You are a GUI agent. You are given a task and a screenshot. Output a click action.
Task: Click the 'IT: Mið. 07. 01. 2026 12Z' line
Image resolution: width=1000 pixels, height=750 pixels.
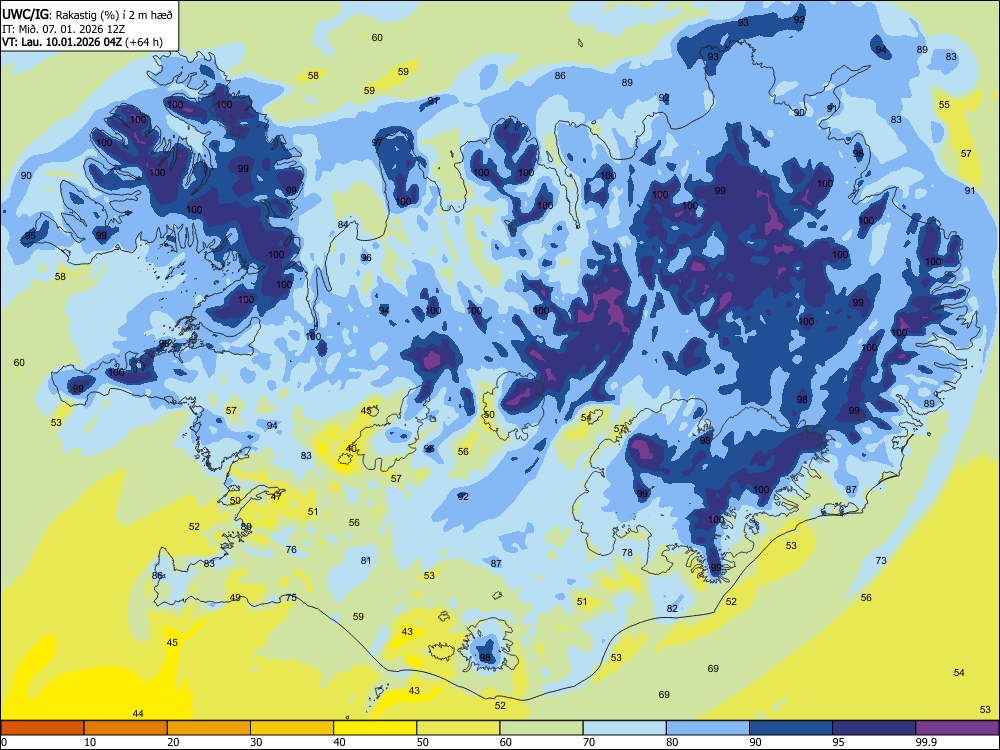(x=63, y=29)
